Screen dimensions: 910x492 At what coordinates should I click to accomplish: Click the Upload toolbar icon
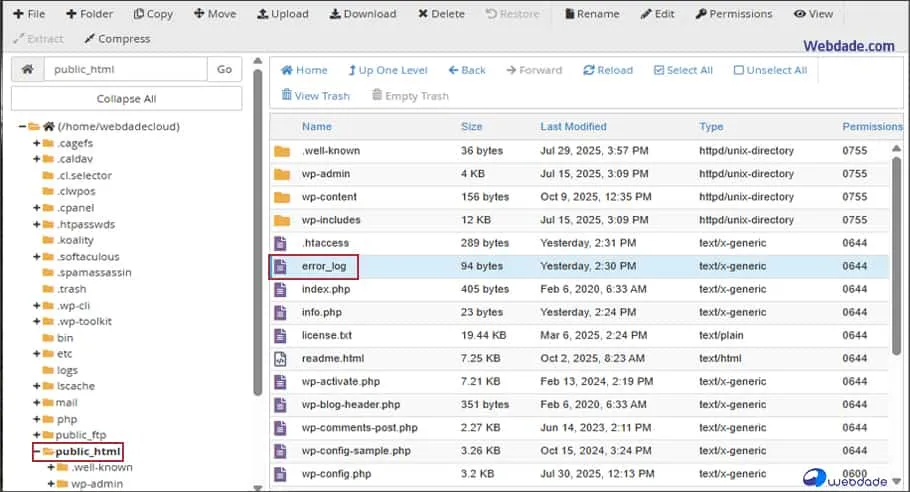pos(262,14)
